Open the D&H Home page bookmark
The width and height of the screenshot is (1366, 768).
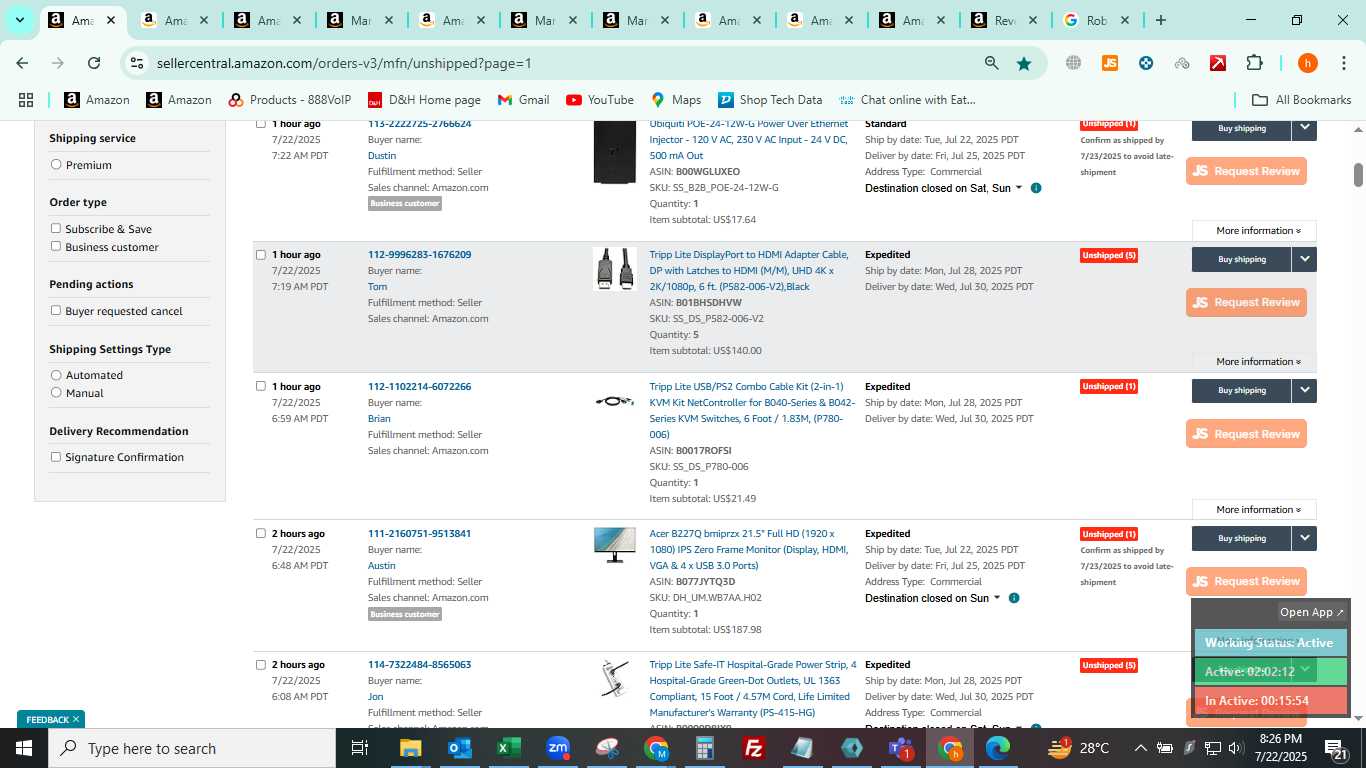(424, 100)
